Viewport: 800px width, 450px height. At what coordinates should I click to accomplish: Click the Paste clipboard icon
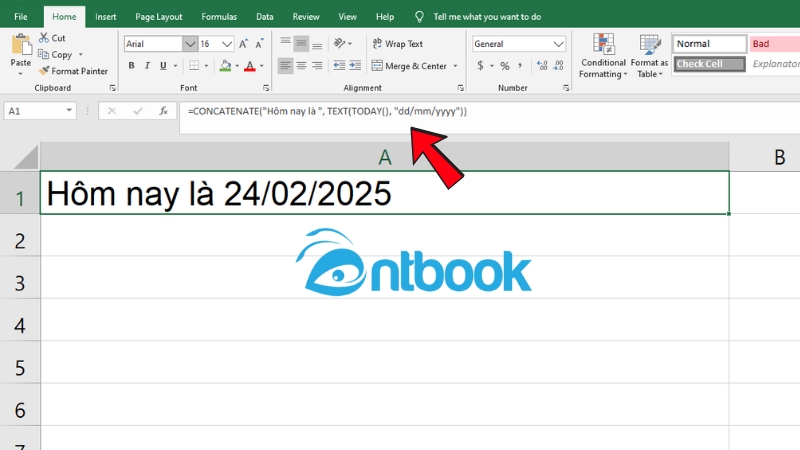coord(21,45)
